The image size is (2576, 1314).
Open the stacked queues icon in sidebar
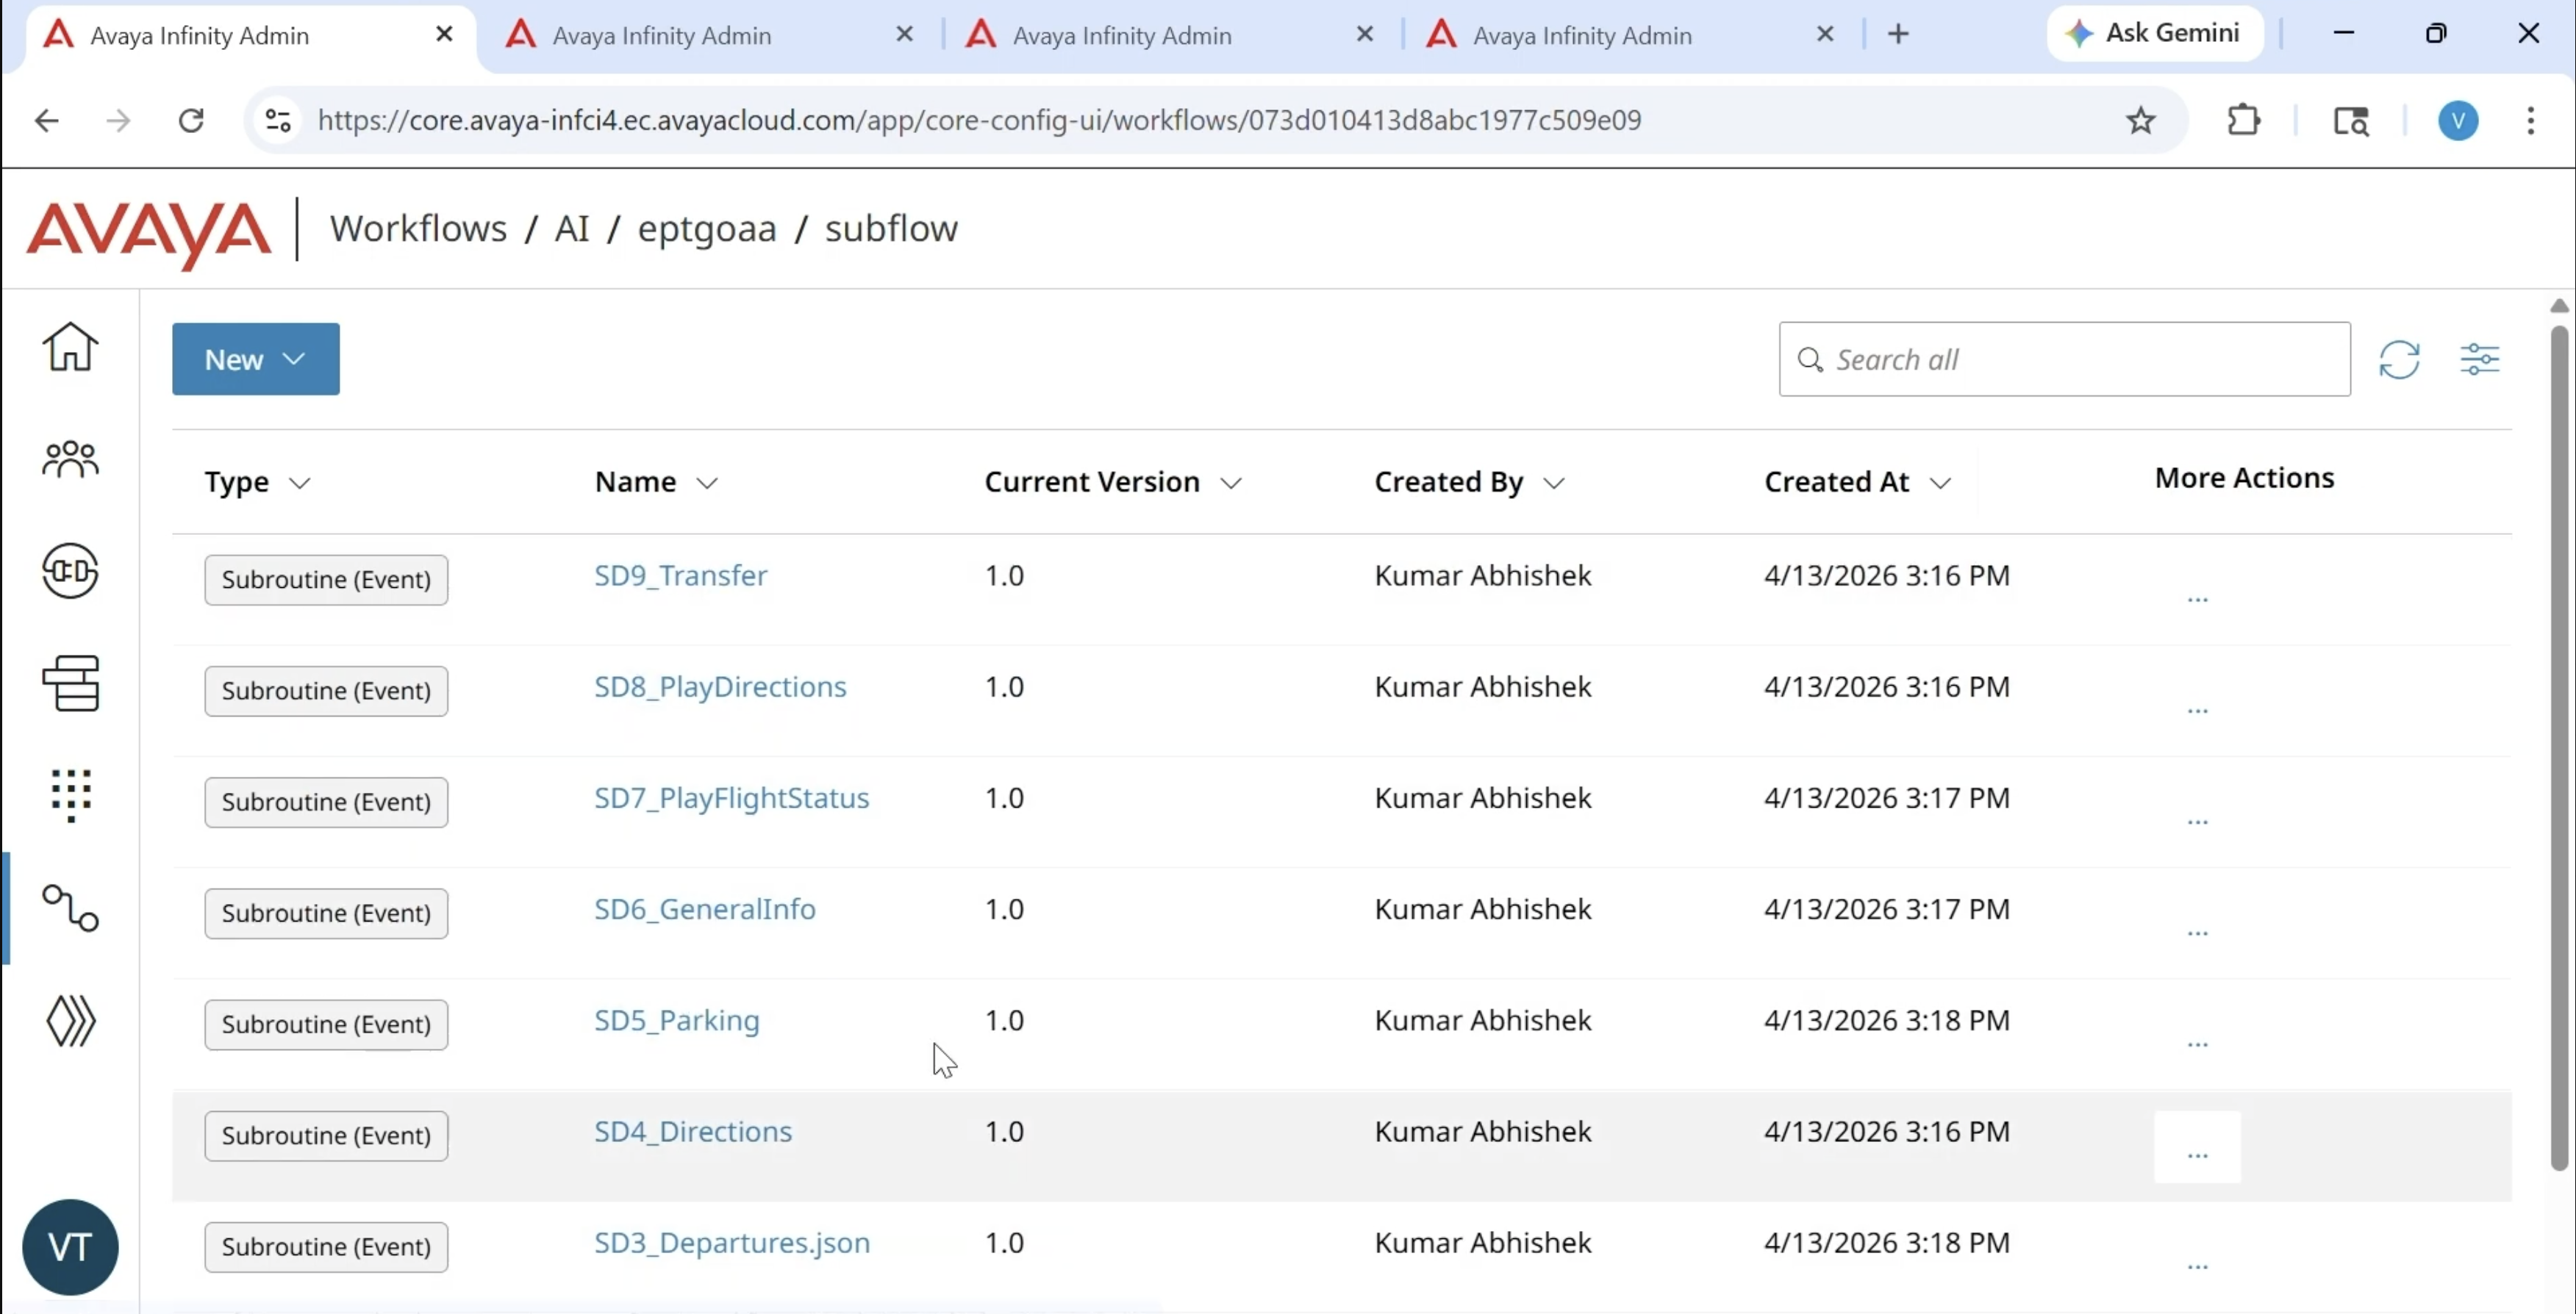(x=70, y=683)
